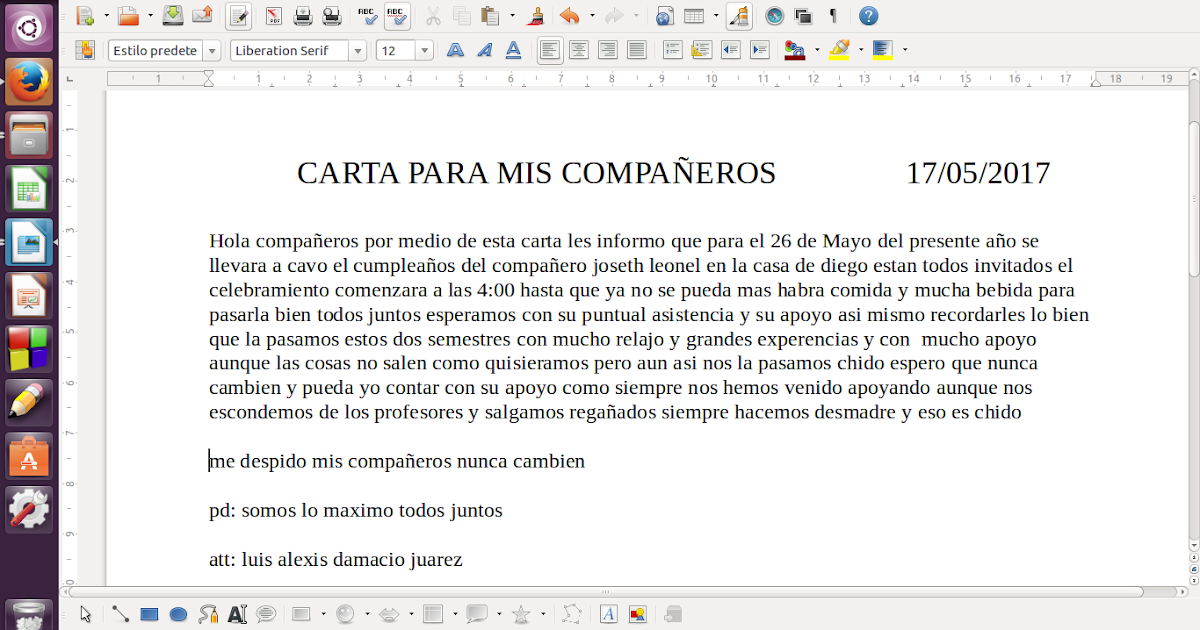Insert image From File icon
This screenshot has height=630, width=1200.
[637, 614]
